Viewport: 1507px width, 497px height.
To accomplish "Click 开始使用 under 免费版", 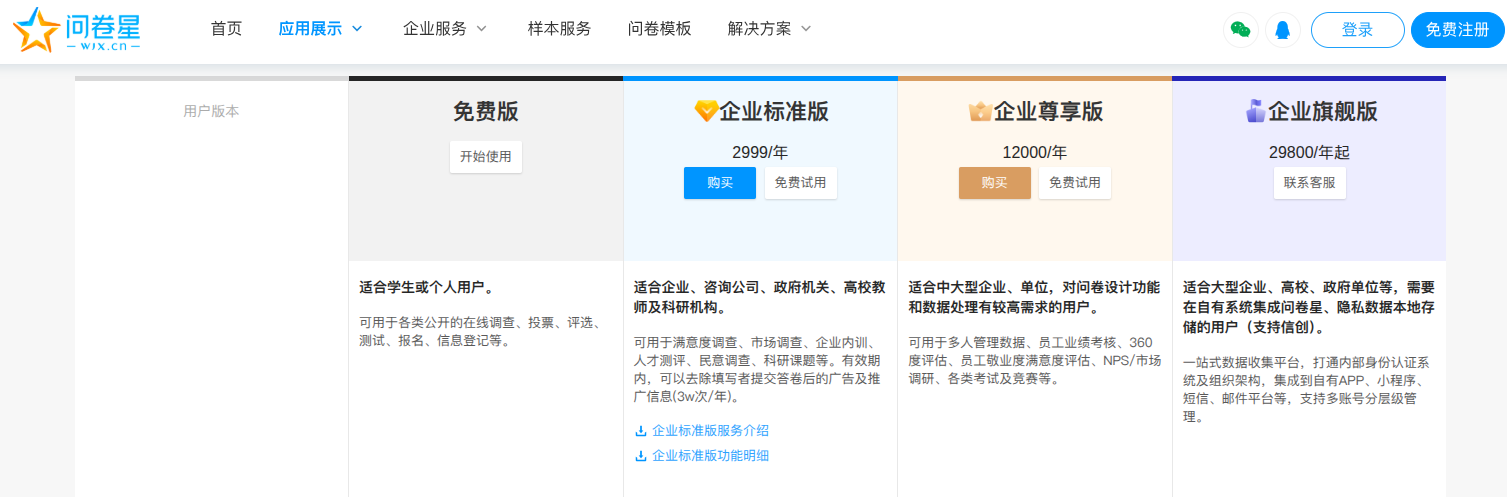I will [x=486, y=157].
